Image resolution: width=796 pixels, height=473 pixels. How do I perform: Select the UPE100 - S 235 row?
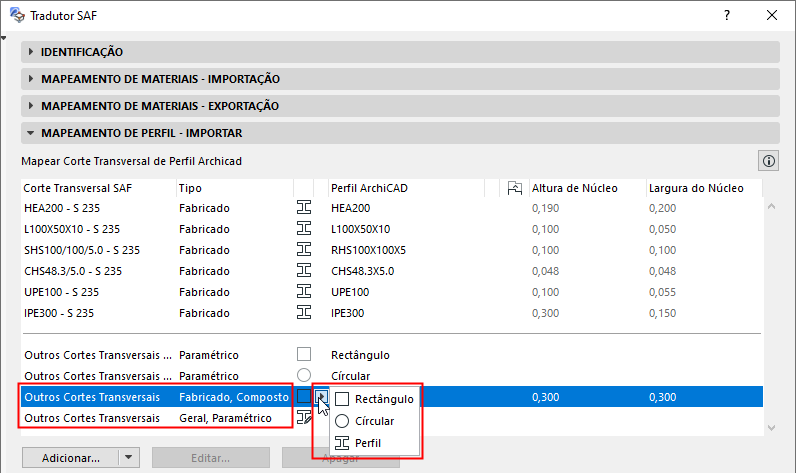[392, 292]
